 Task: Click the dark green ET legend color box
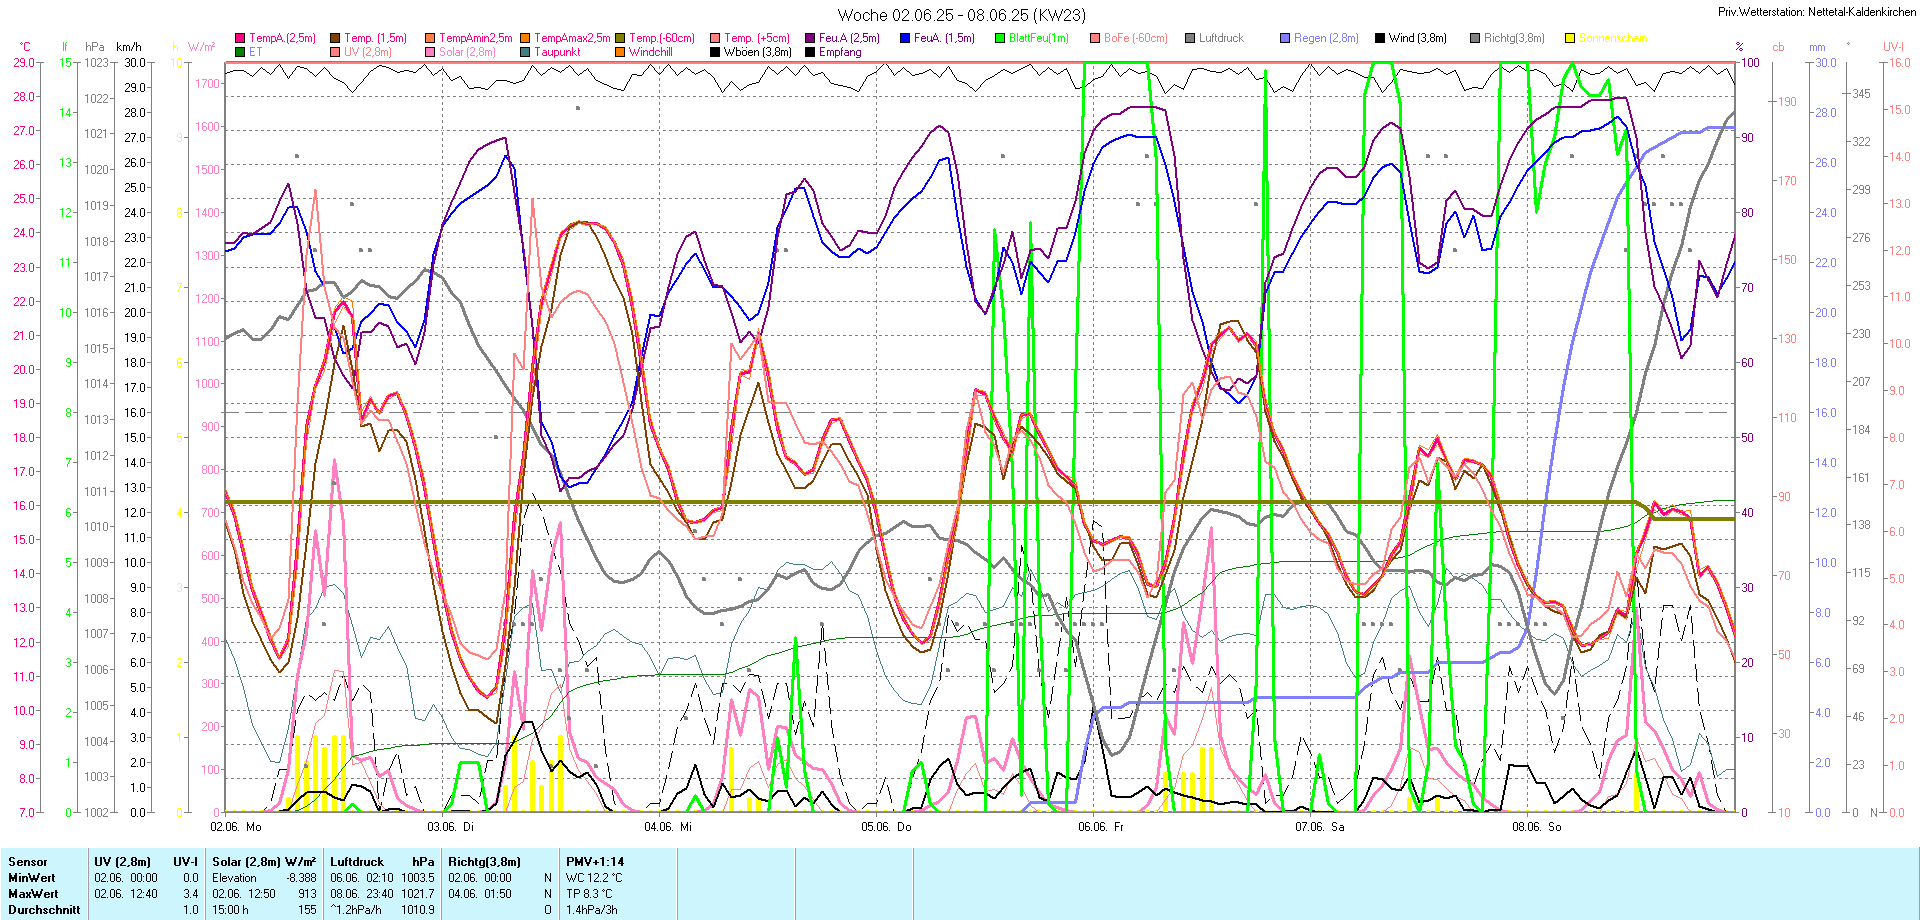pyautogui.click(x=240, y=52)
